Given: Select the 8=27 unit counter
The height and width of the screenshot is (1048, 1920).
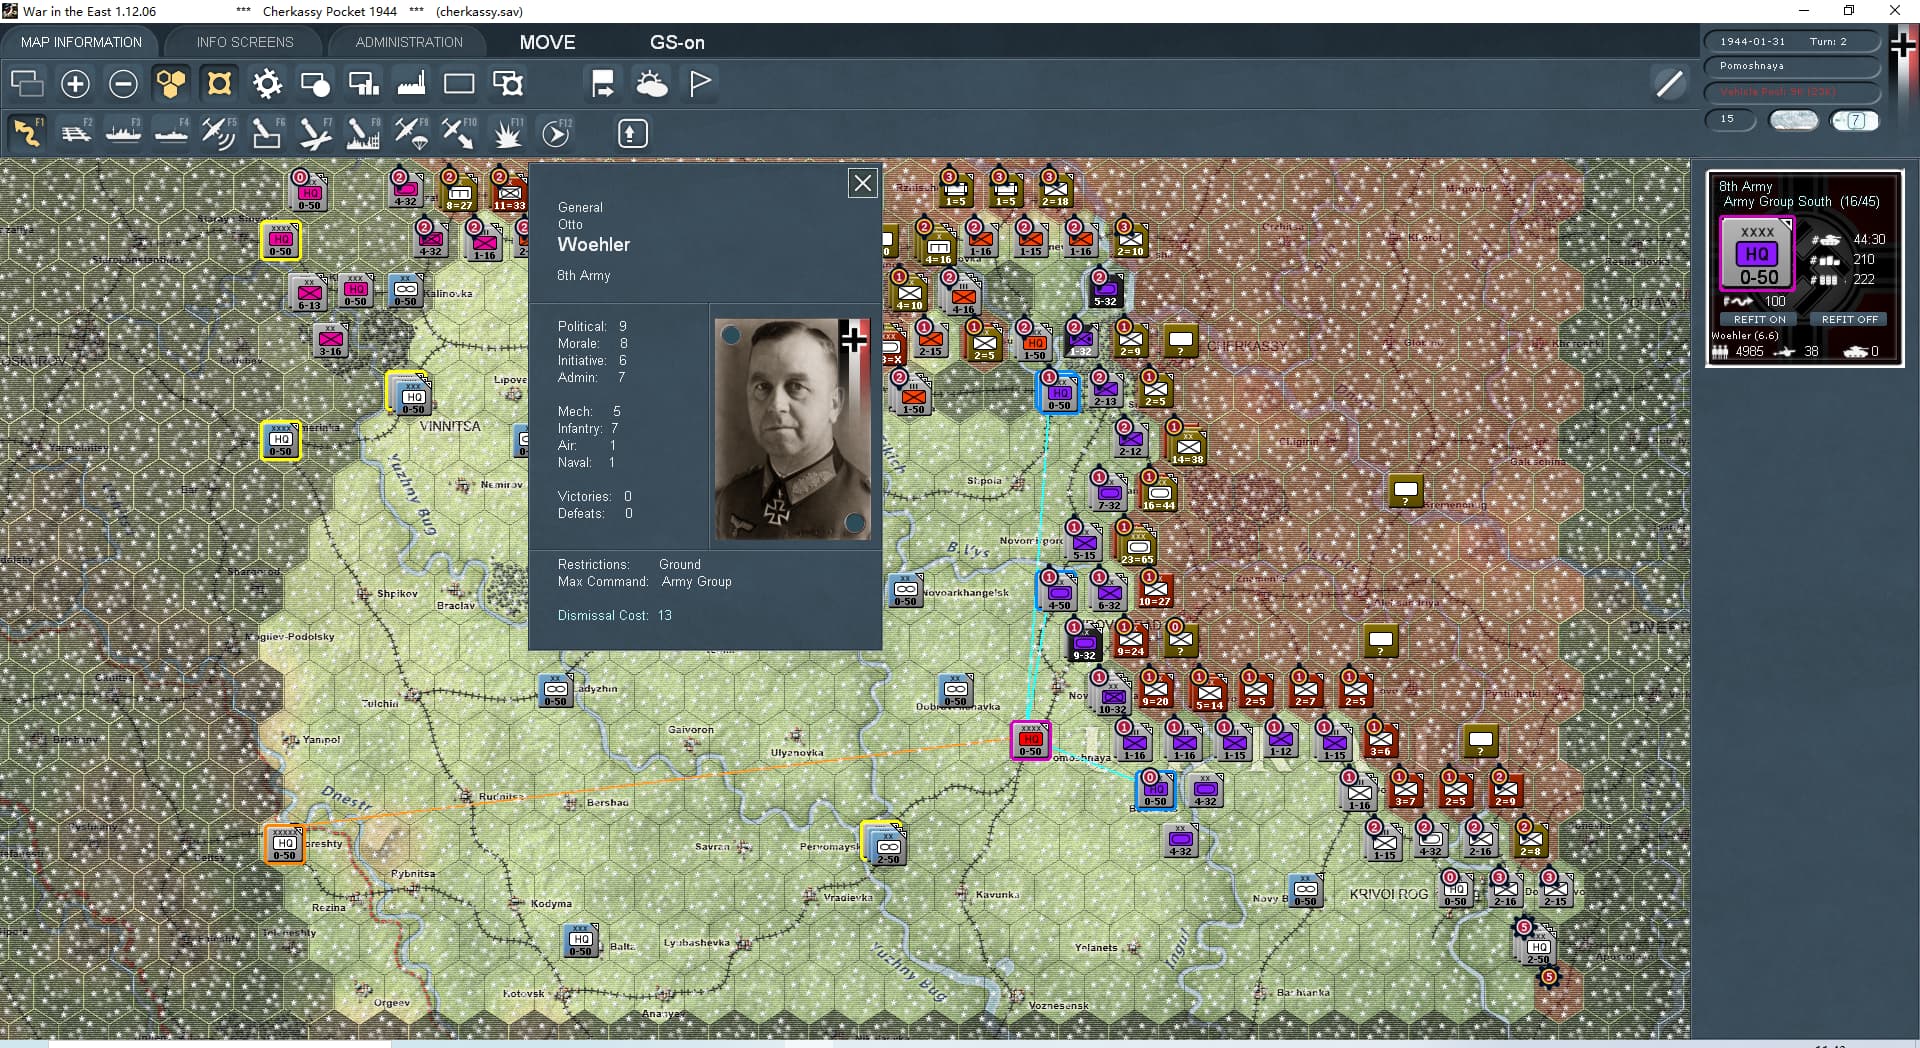Looking at the screenshot, I should [x=459, y=193].
